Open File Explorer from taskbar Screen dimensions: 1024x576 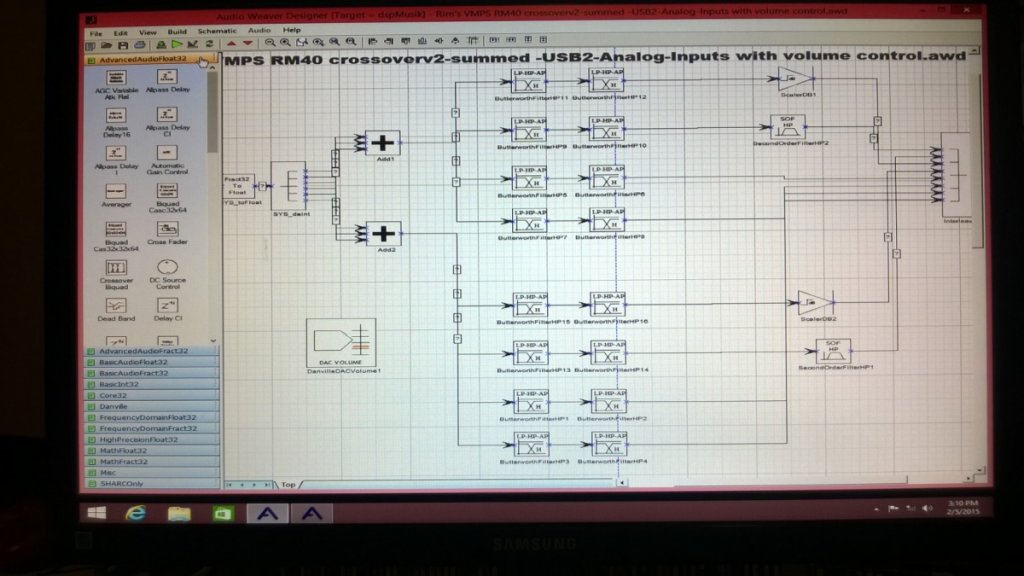click(179, 514)
